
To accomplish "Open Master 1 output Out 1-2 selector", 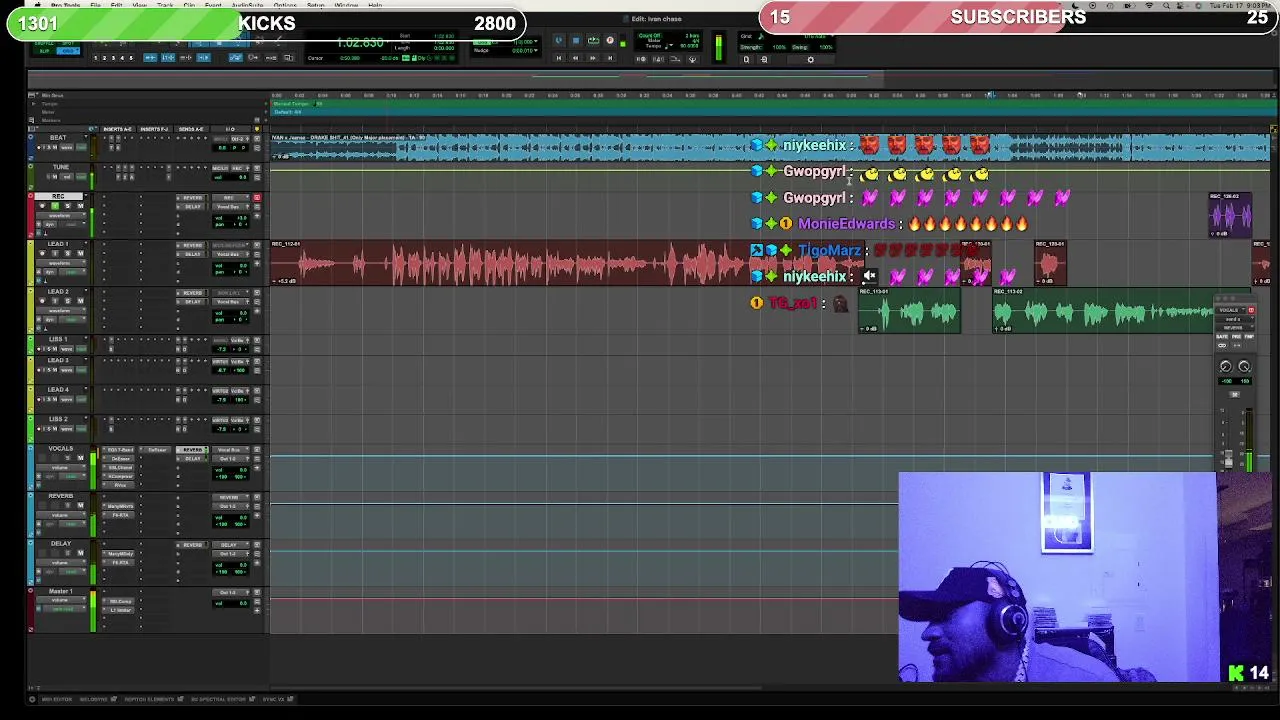I will [230, 593].
